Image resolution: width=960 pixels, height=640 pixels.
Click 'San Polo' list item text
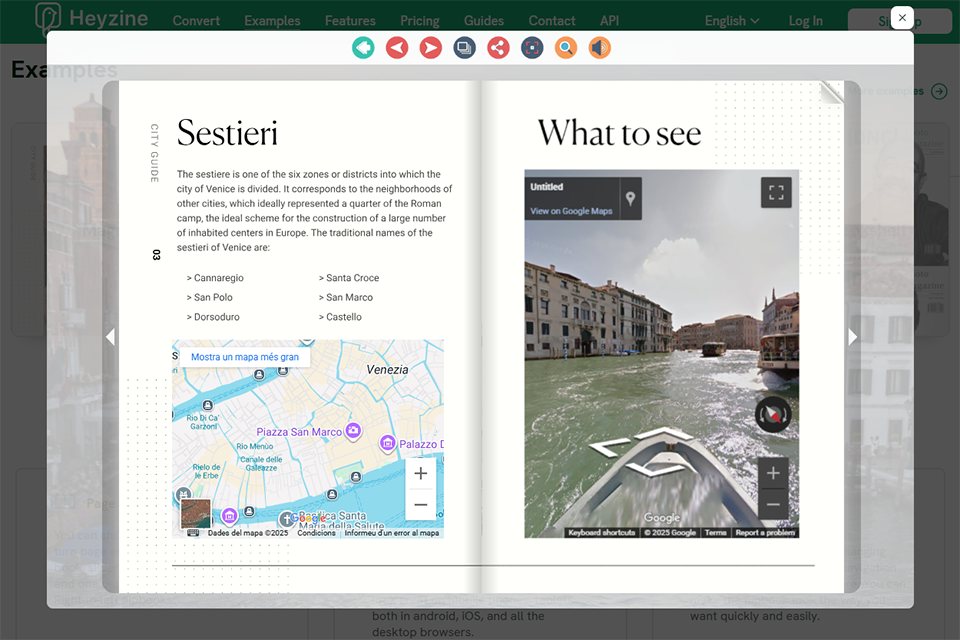coord(213,298)
